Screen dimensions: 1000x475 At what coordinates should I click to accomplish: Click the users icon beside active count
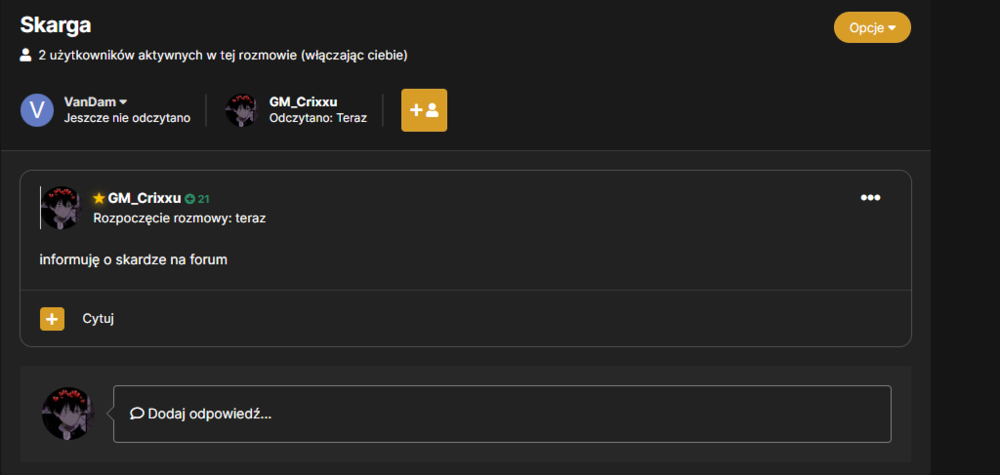tap(26, 55)
